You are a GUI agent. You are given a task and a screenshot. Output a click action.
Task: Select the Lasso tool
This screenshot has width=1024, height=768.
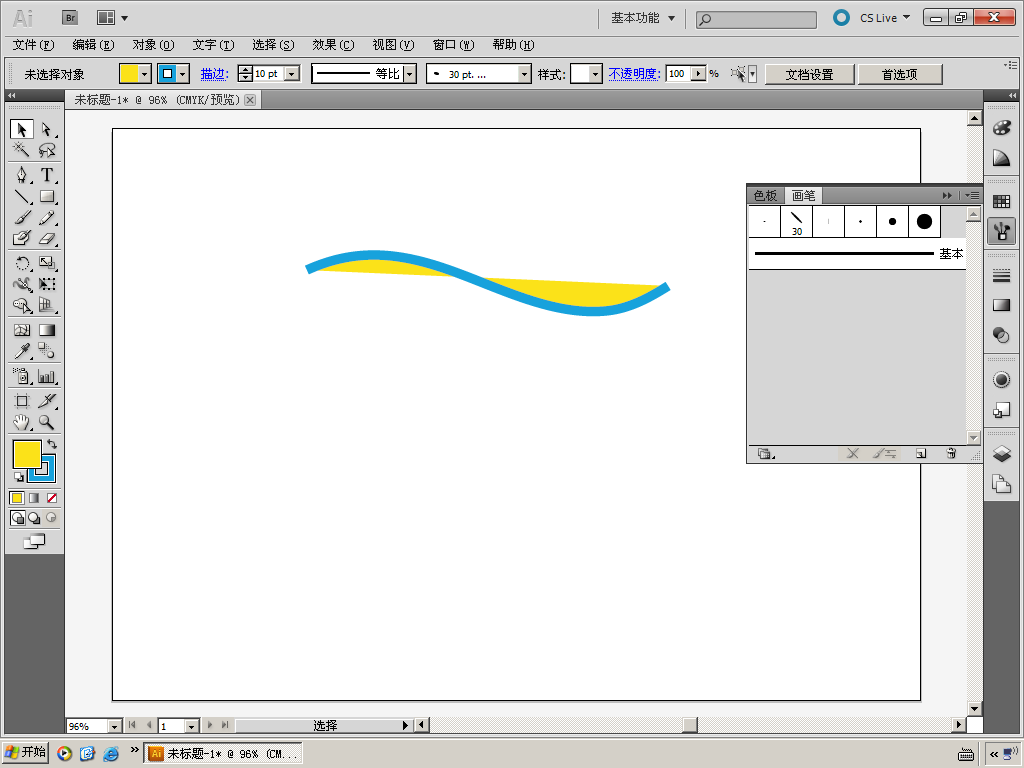pos(46,150)
